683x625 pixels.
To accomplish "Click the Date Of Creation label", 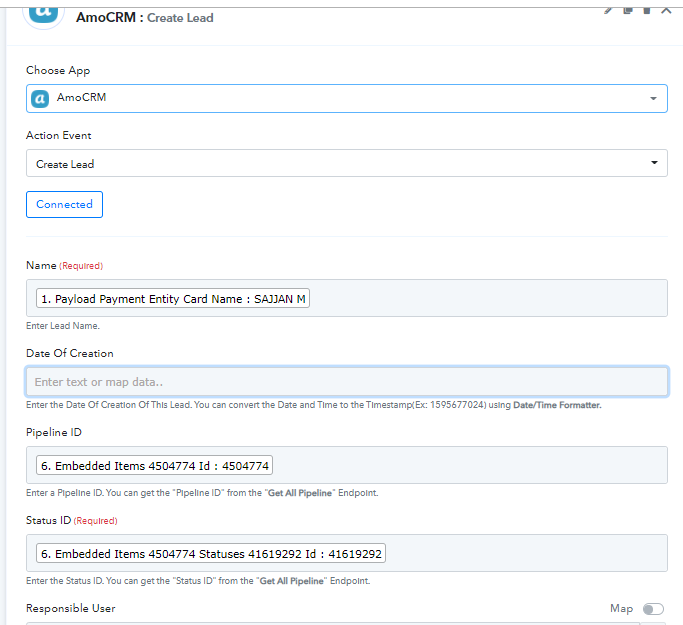I will point(70,353).
